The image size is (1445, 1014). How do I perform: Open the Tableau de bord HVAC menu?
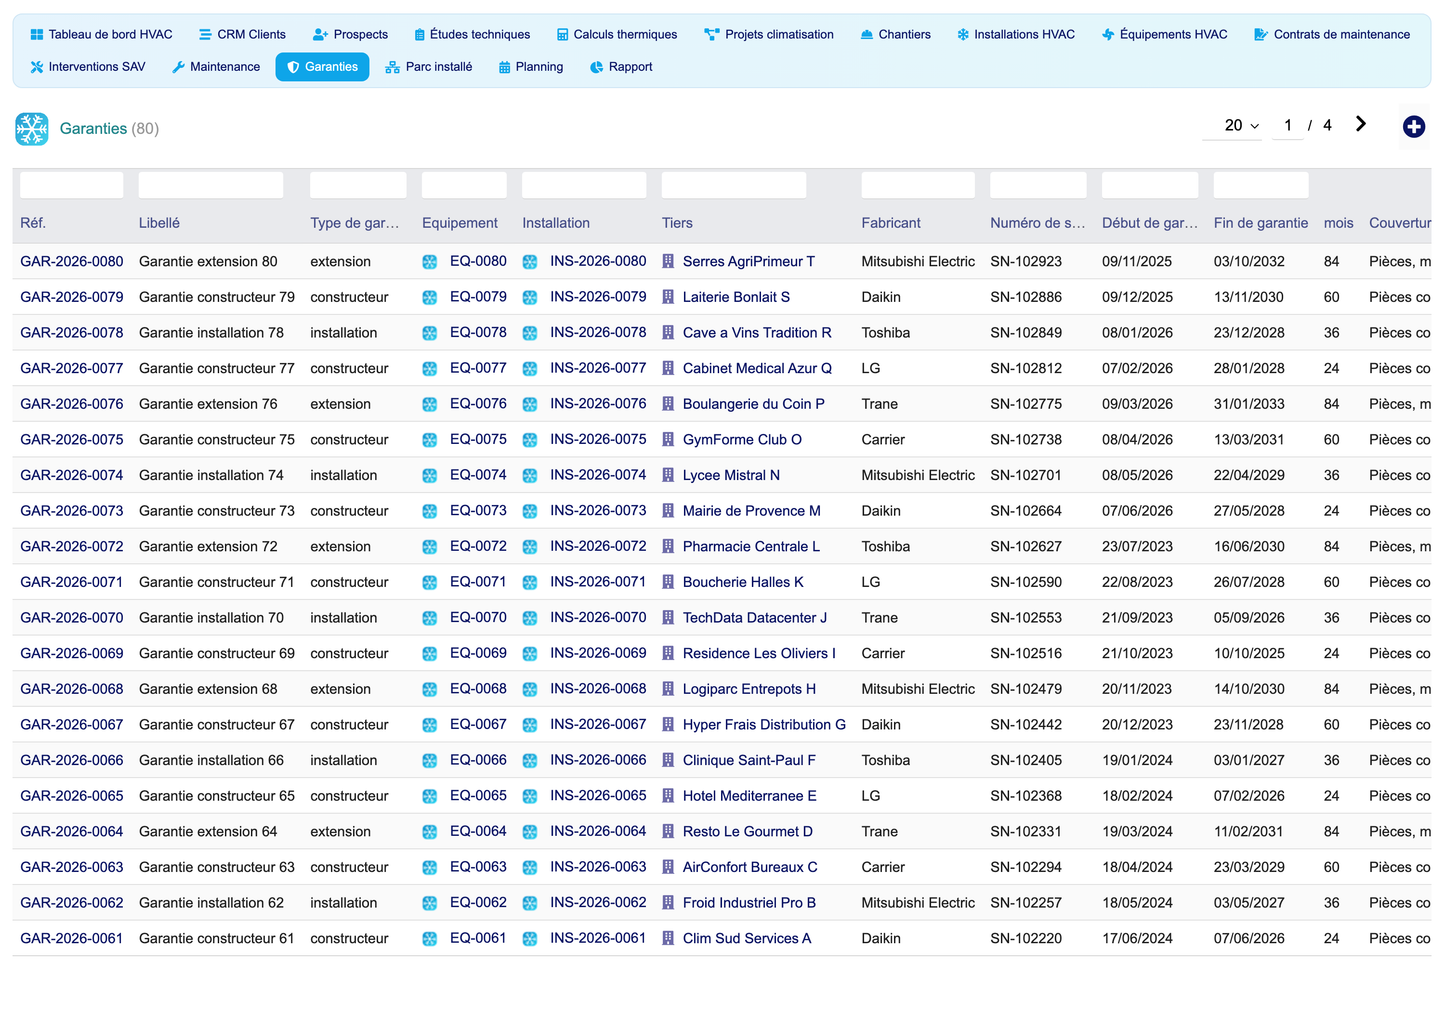pyautogui.click(x=101, y=34)
